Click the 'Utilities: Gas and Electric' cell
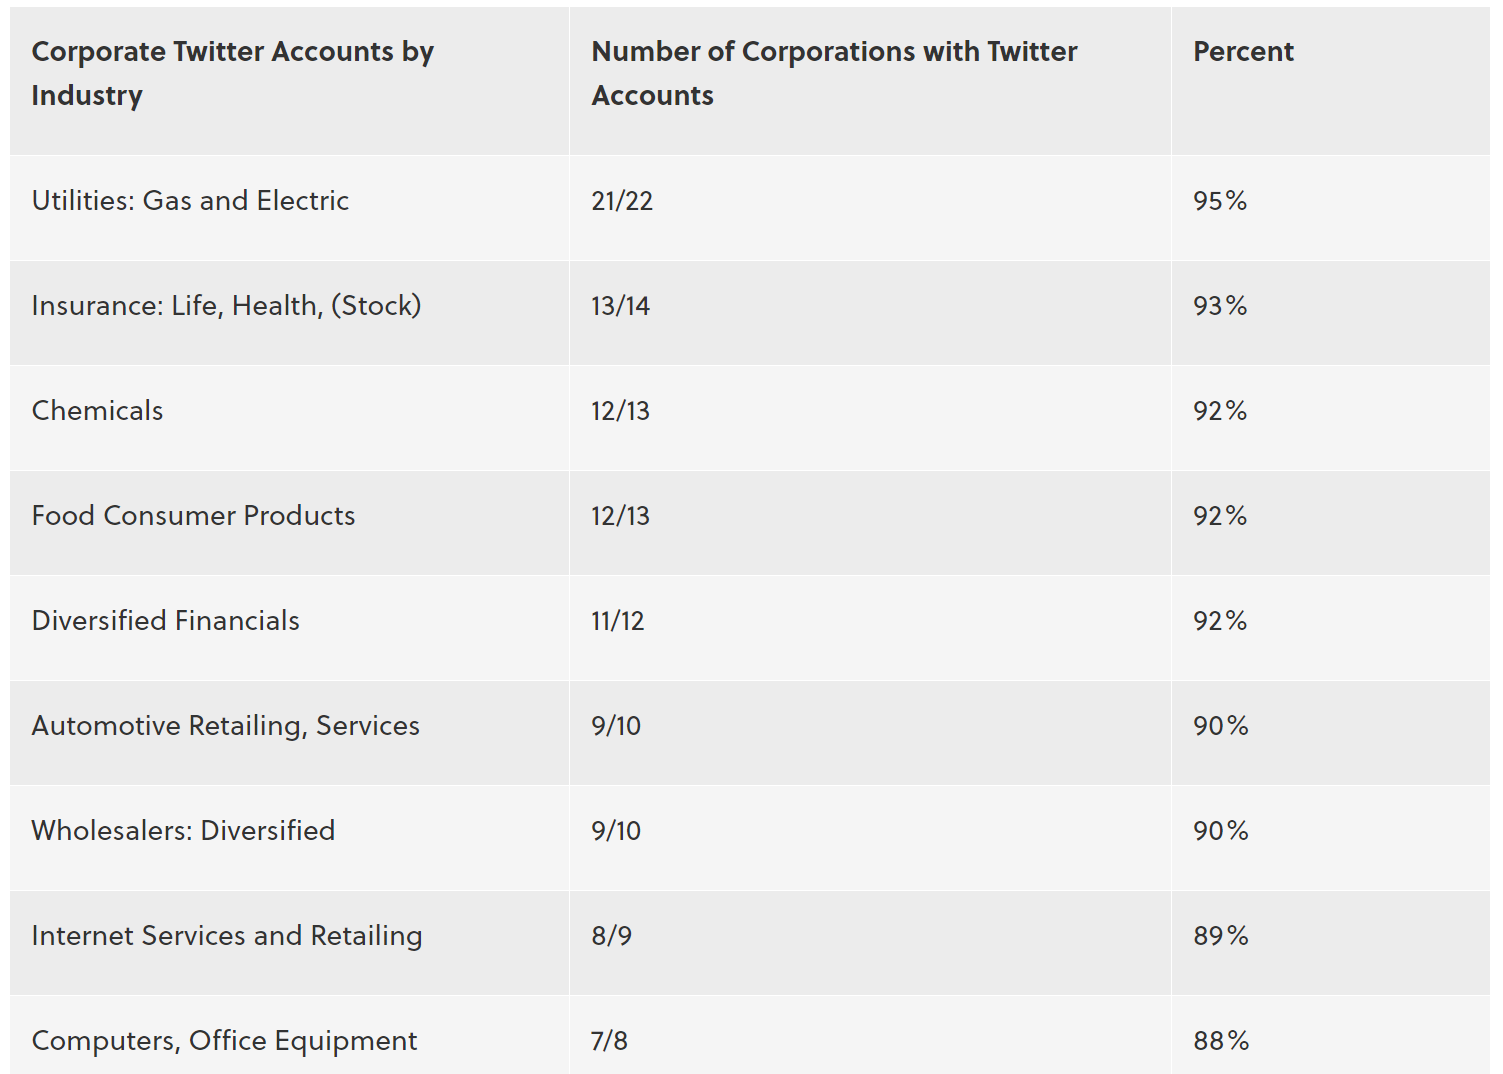This screenshot has width=1503, height=1074. [x=190, y=201]
